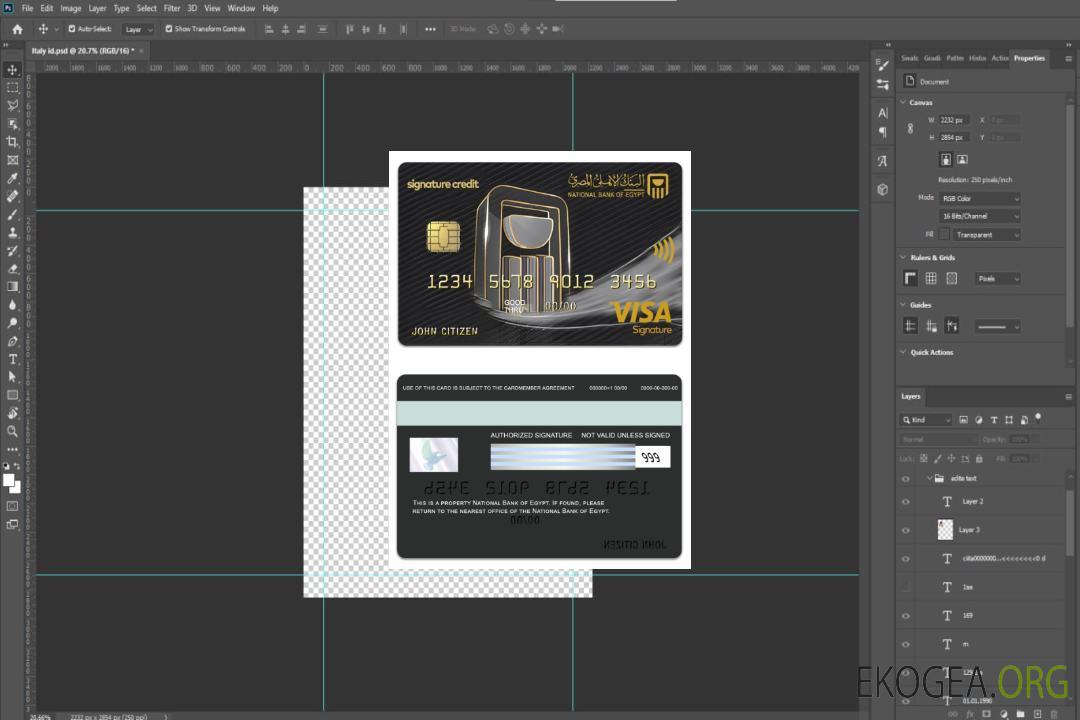Open the RGB Color mode dropdown

(979, 198)
